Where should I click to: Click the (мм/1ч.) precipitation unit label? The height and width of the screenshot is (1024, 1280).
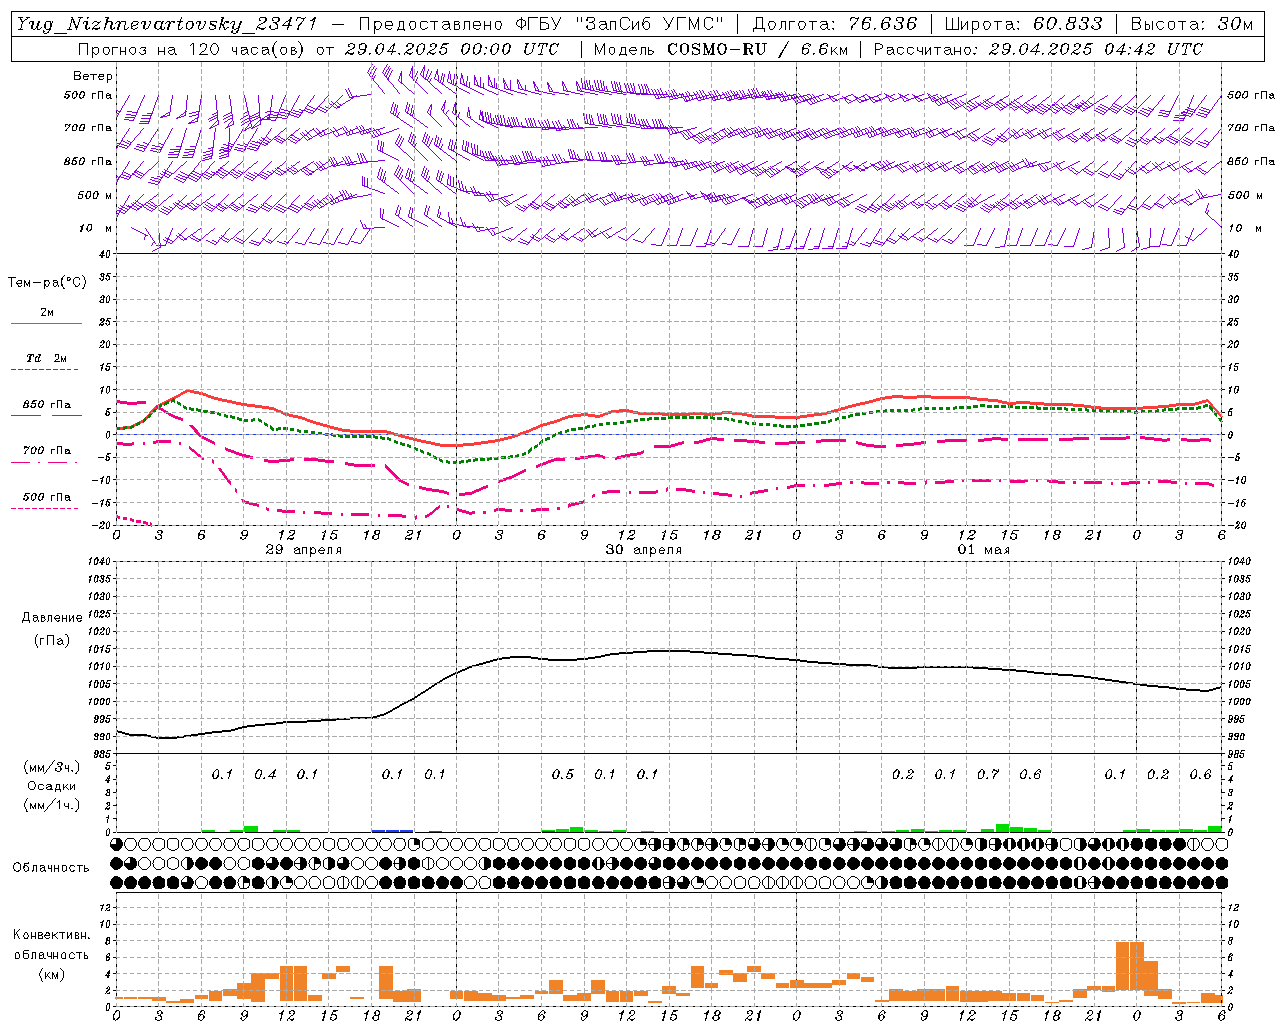coord(52,805)
